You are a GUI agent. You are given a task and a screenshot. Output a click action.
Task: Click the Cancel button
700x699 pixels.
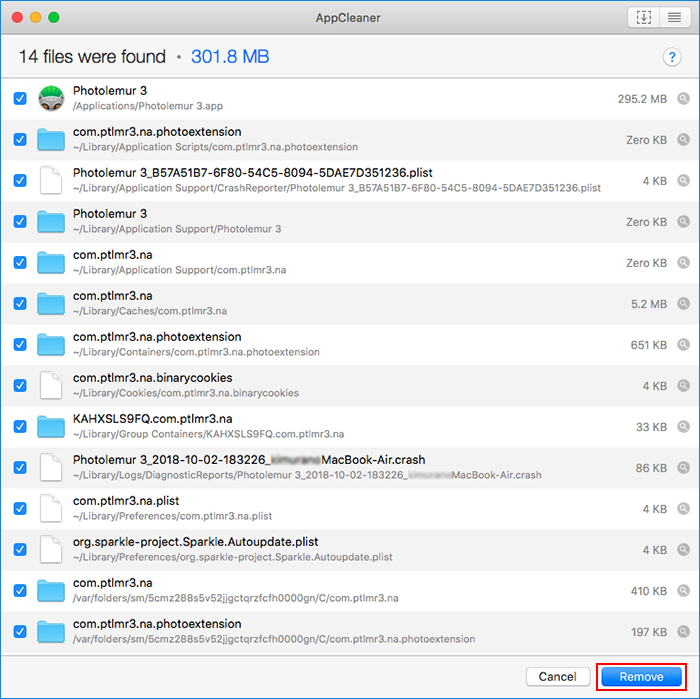coord(558,677)
